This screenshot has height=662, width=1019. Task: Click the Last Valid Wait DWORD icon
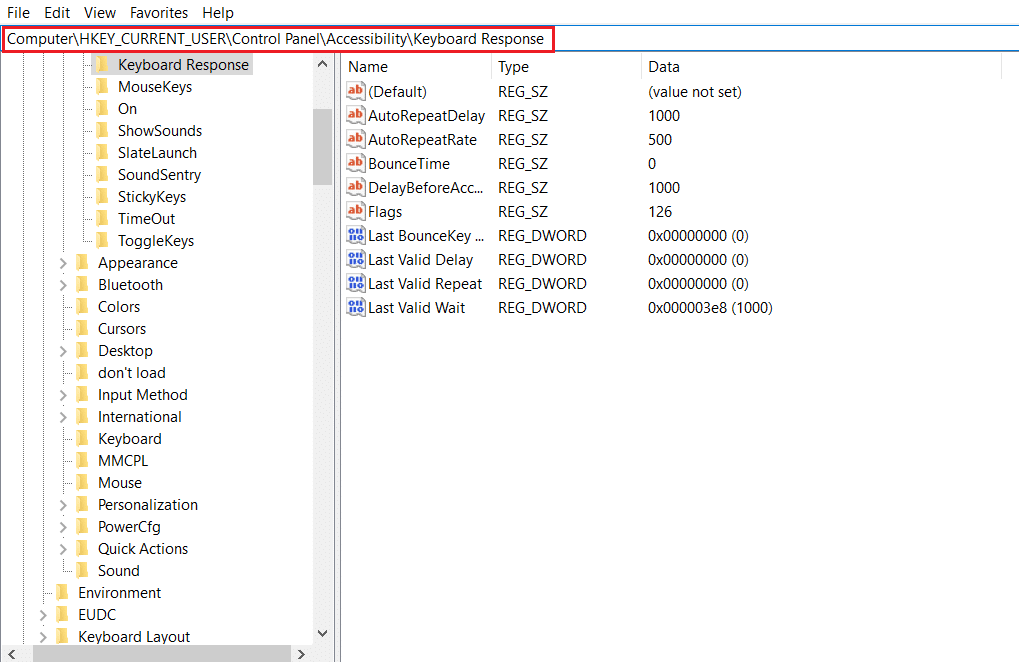pyautogui.click(x=355, y=307)
